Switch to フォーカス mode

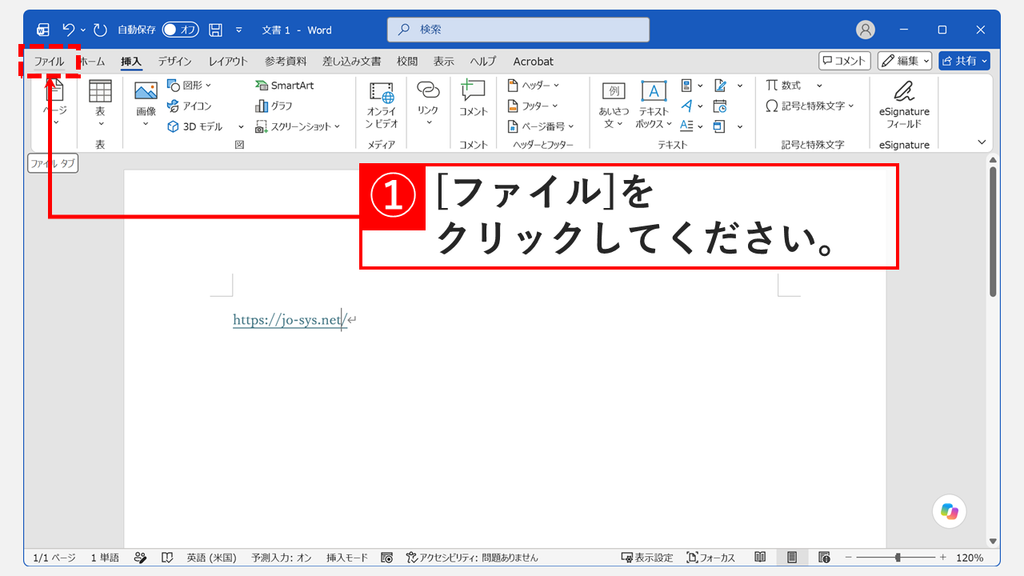711,558
